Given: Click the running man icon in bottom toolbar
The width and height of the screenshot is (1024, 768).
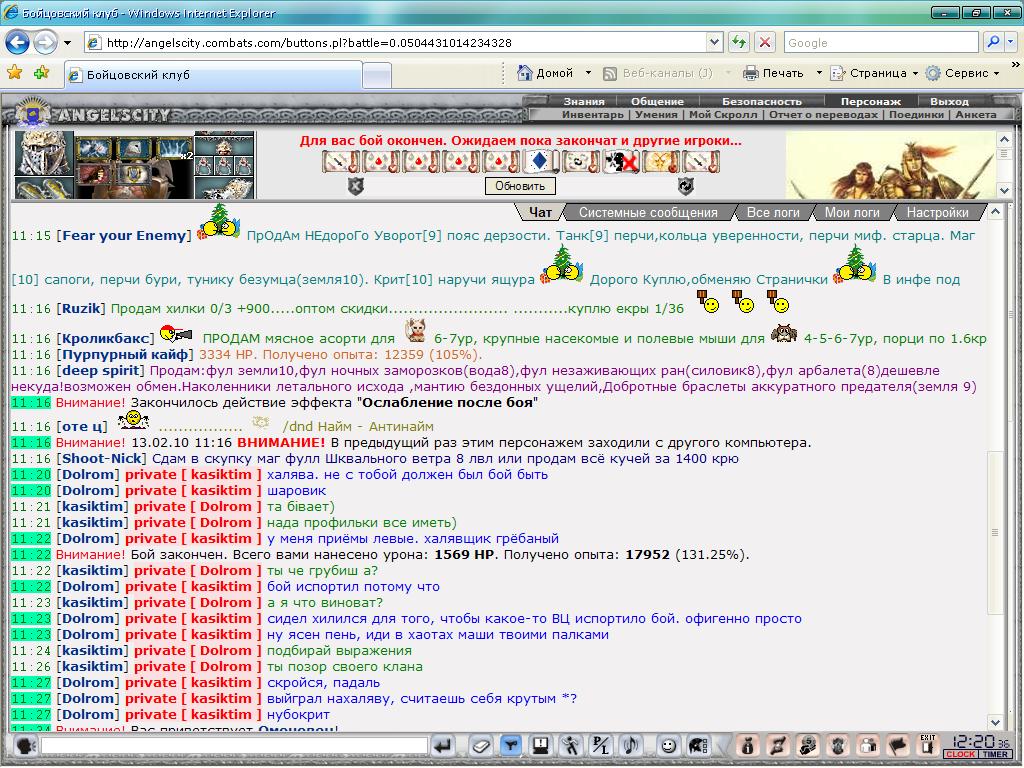Looking at the screenshot, I should [x=570, y=745].
